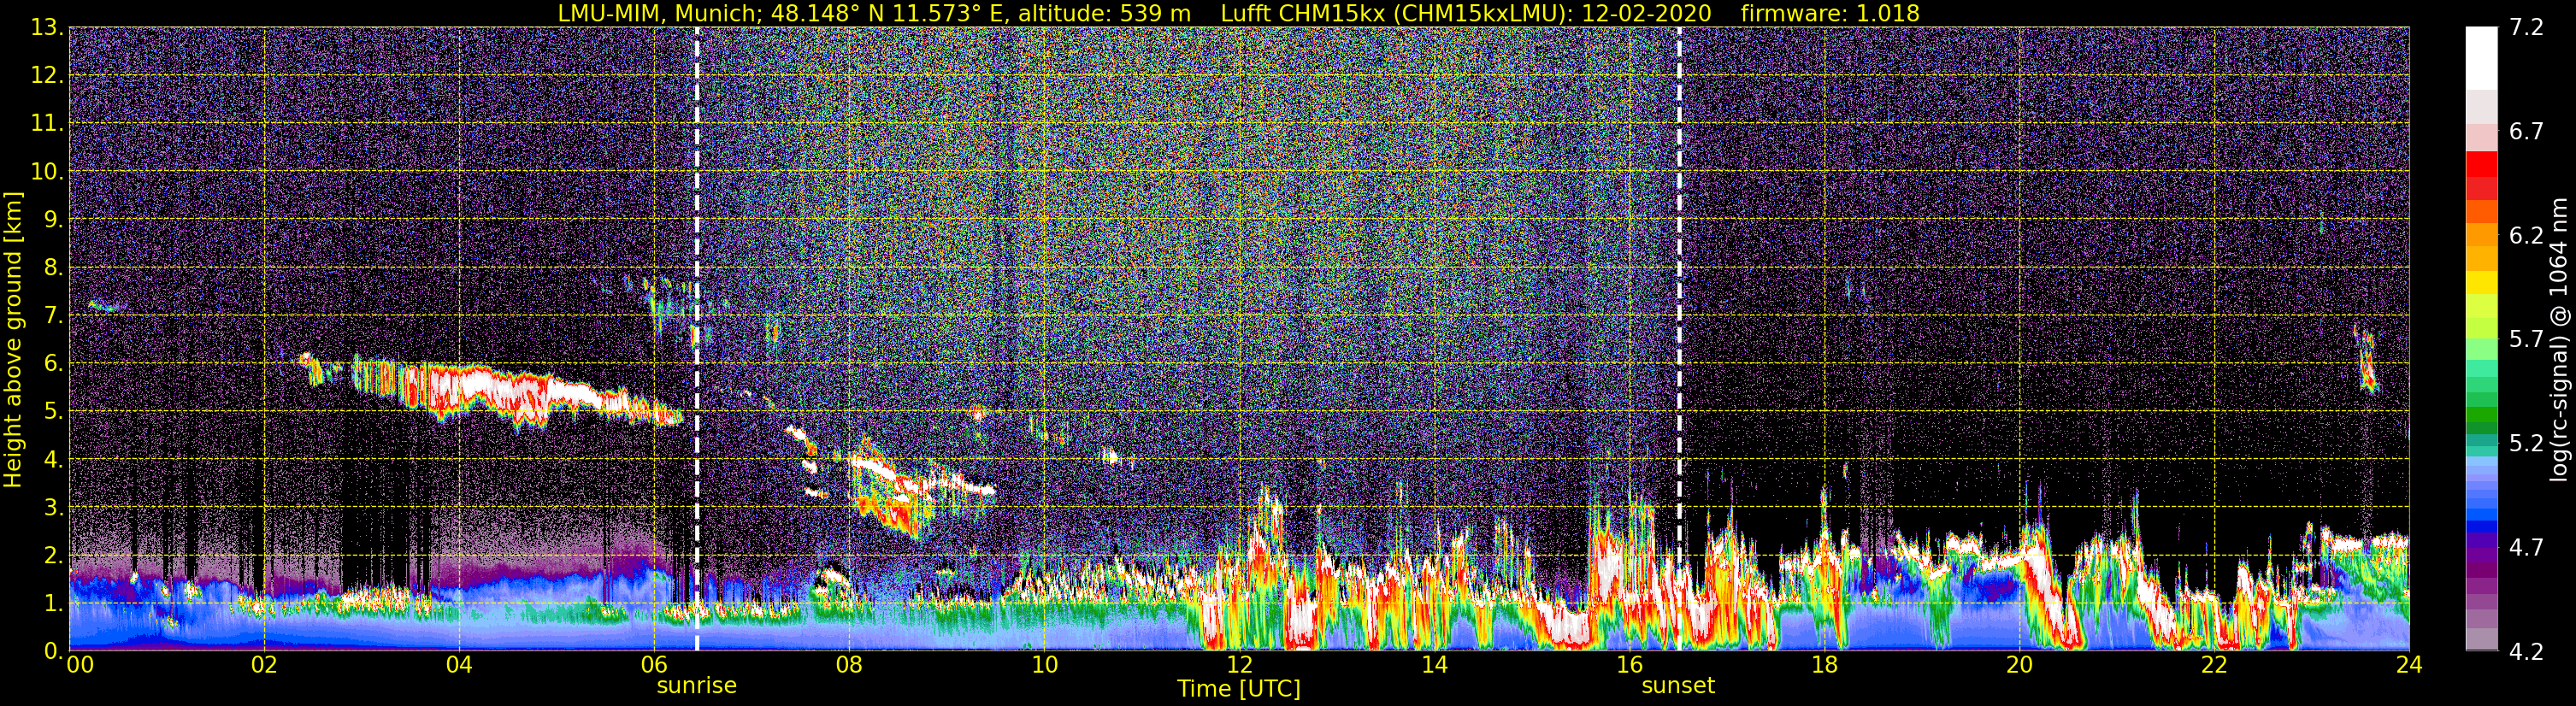Click the colorbar tick value 7.2
The image size is (2576, 706).
click(2526, 28)
